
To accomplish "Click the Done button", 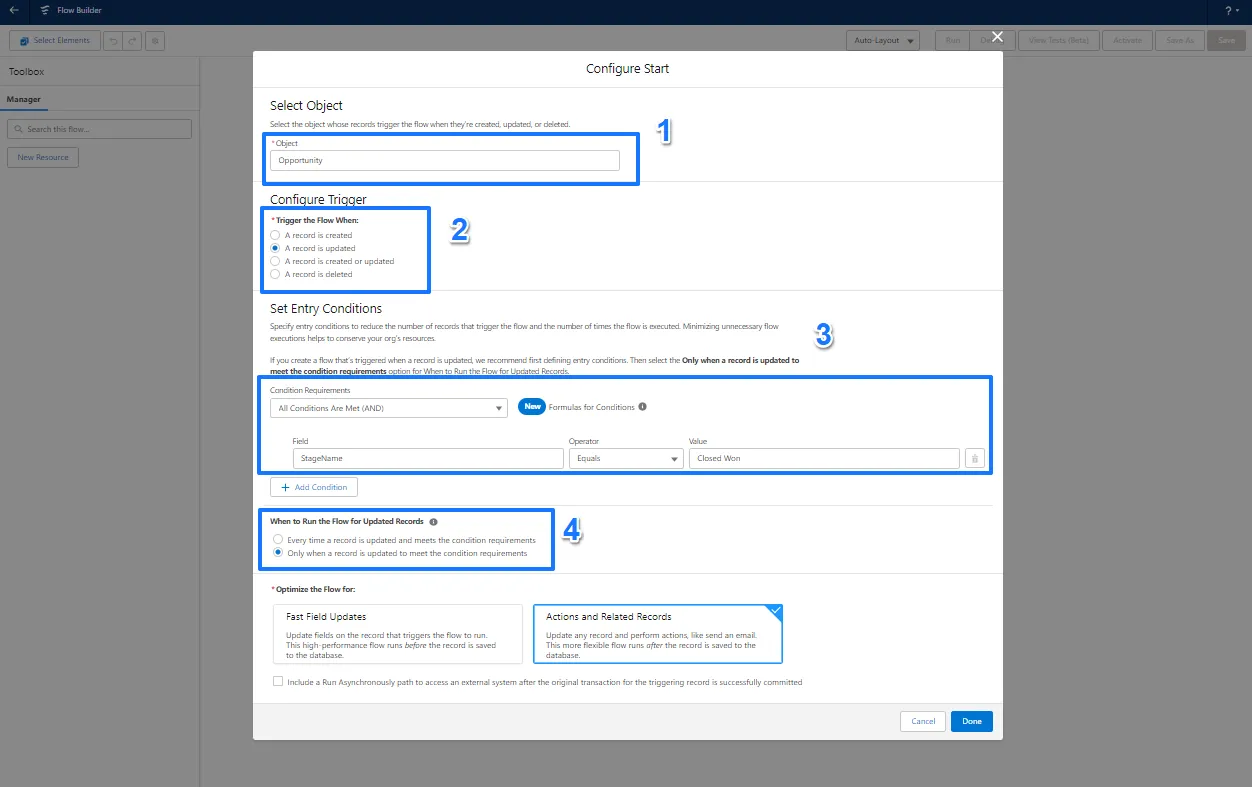I will (x=972, y=721).
